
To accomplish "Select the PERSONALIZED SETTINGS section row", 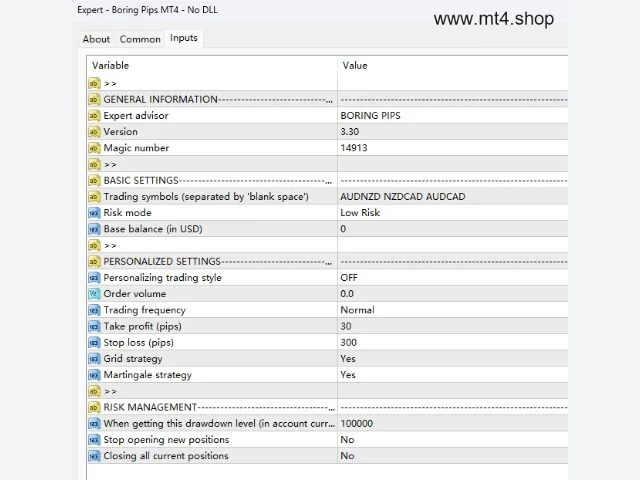I will click(327, 261).
